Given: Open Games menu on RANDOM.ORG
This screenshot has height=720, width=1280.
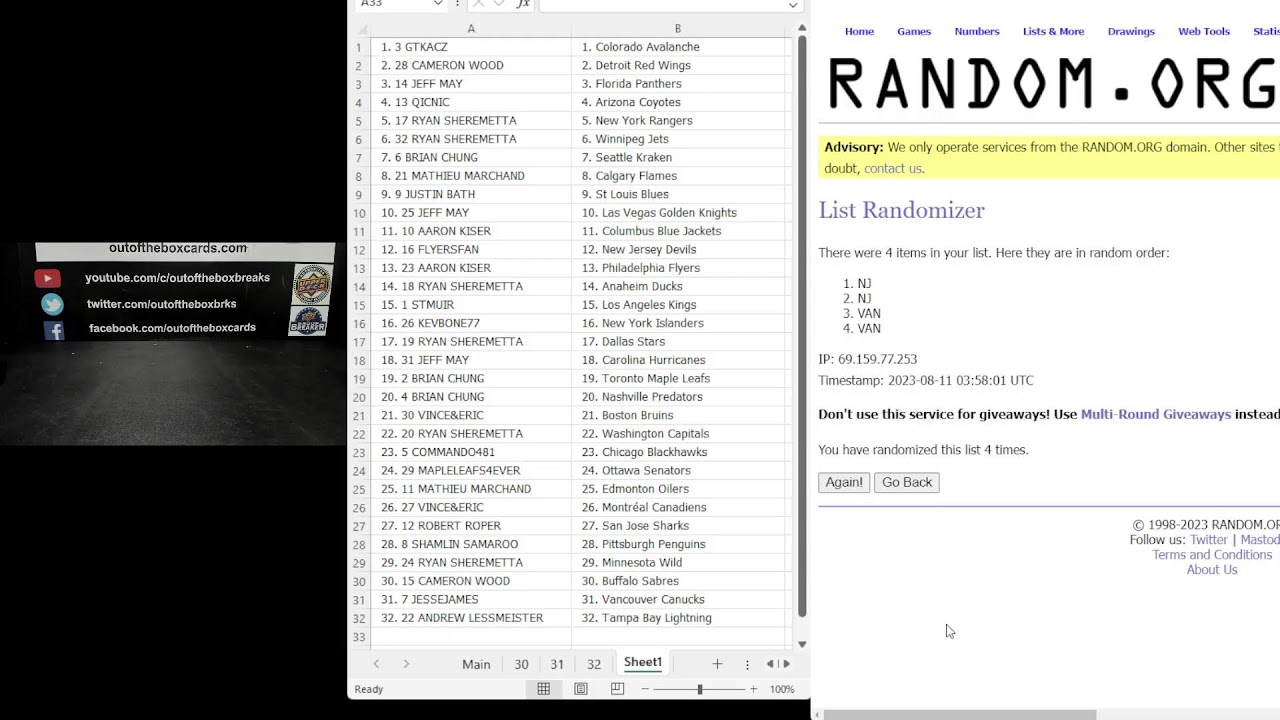Looking at the screenshot, I should coord(914,31).
